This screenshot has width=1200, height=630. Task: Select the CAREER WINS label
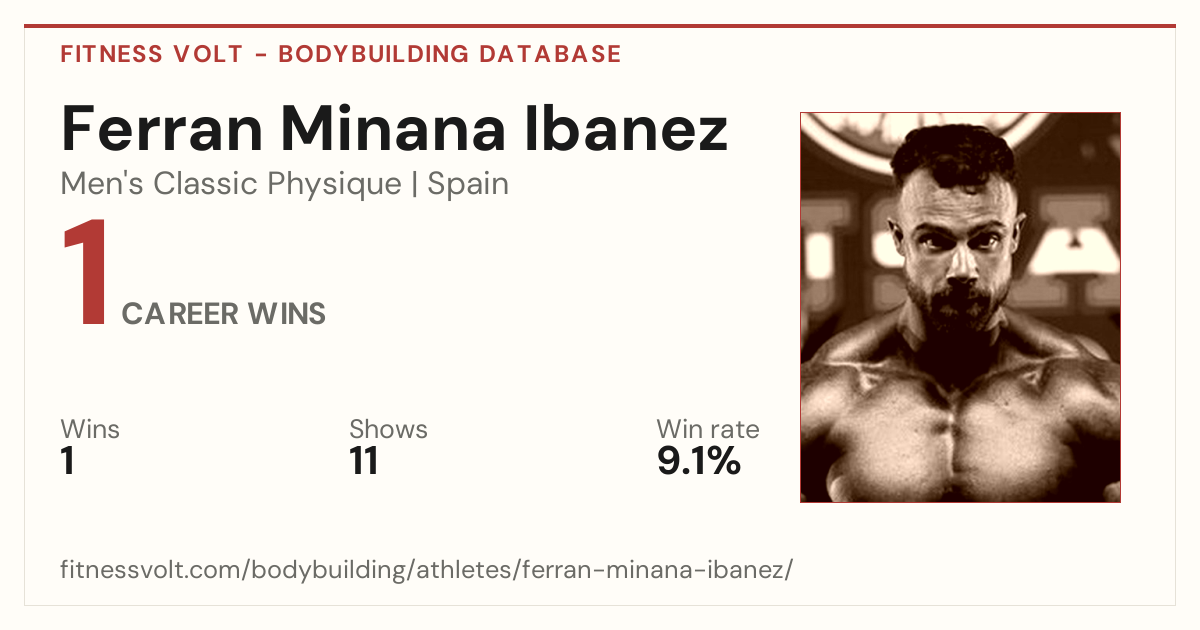224,314
